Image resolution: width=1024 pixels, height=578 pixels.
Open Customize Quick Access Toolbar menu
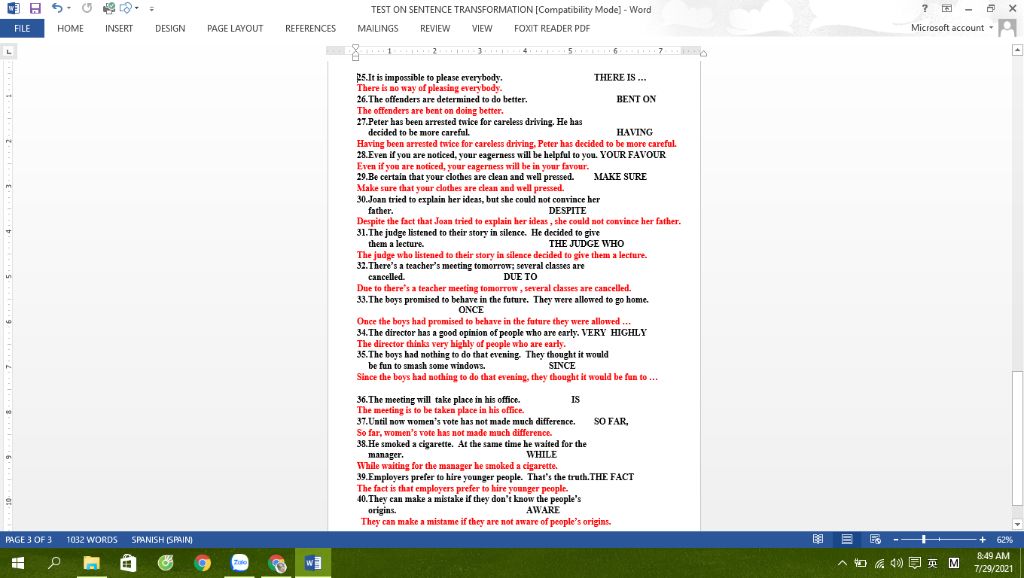[152, 9]
